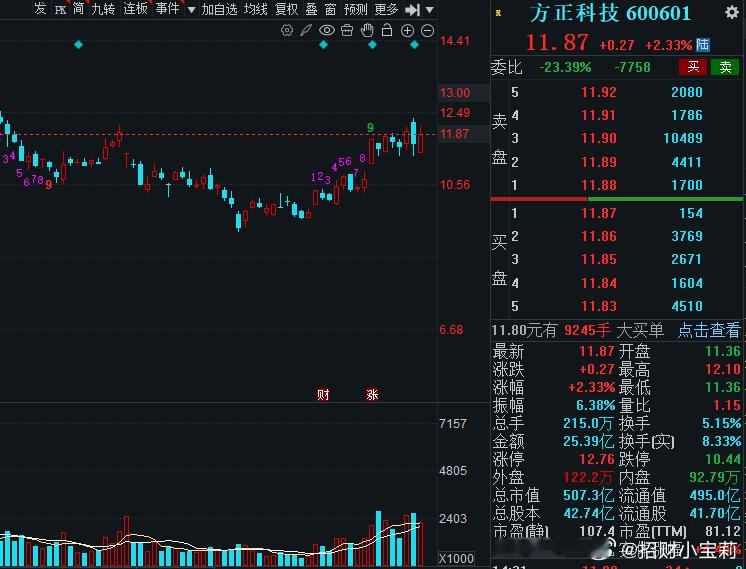Open the 财 event marker on chart

[324, 394]
